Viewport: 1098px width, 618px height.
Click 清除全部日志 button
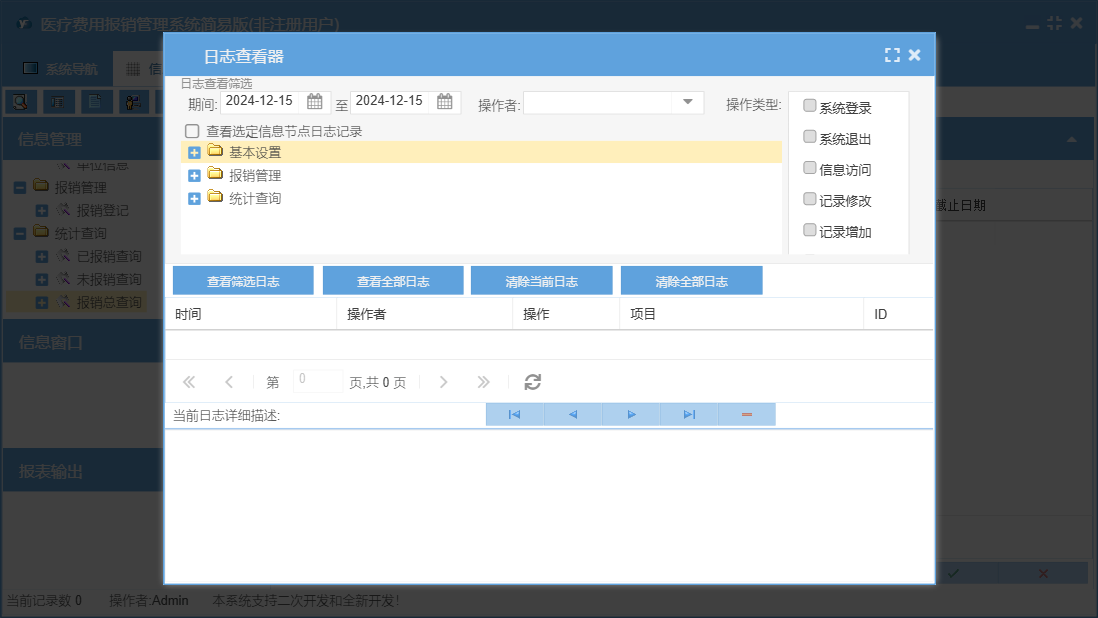coord(691,281)
